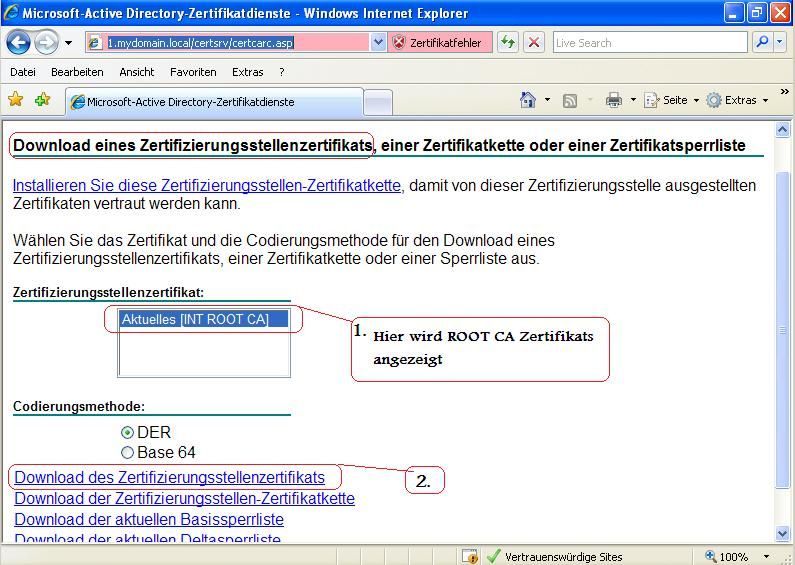Screen dimensions: 795x565
Task: Select Aktuelles [INT ROOT CA] list entry
Action: 204,319
